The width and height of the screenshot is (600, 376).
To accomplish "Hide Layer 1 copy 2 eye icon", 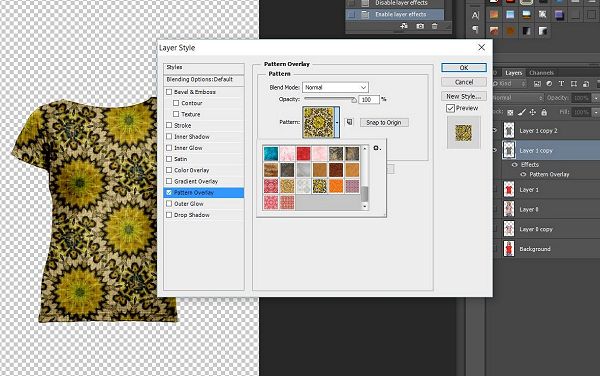I will (494, 130).
